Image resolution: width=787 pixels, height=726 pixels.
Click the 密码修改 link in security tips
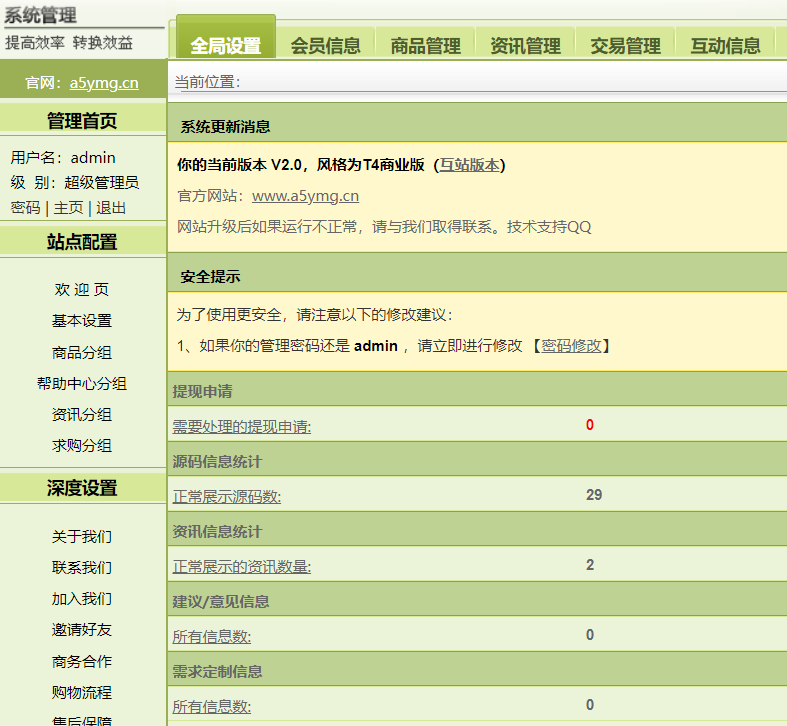click(x=571, y=345)
